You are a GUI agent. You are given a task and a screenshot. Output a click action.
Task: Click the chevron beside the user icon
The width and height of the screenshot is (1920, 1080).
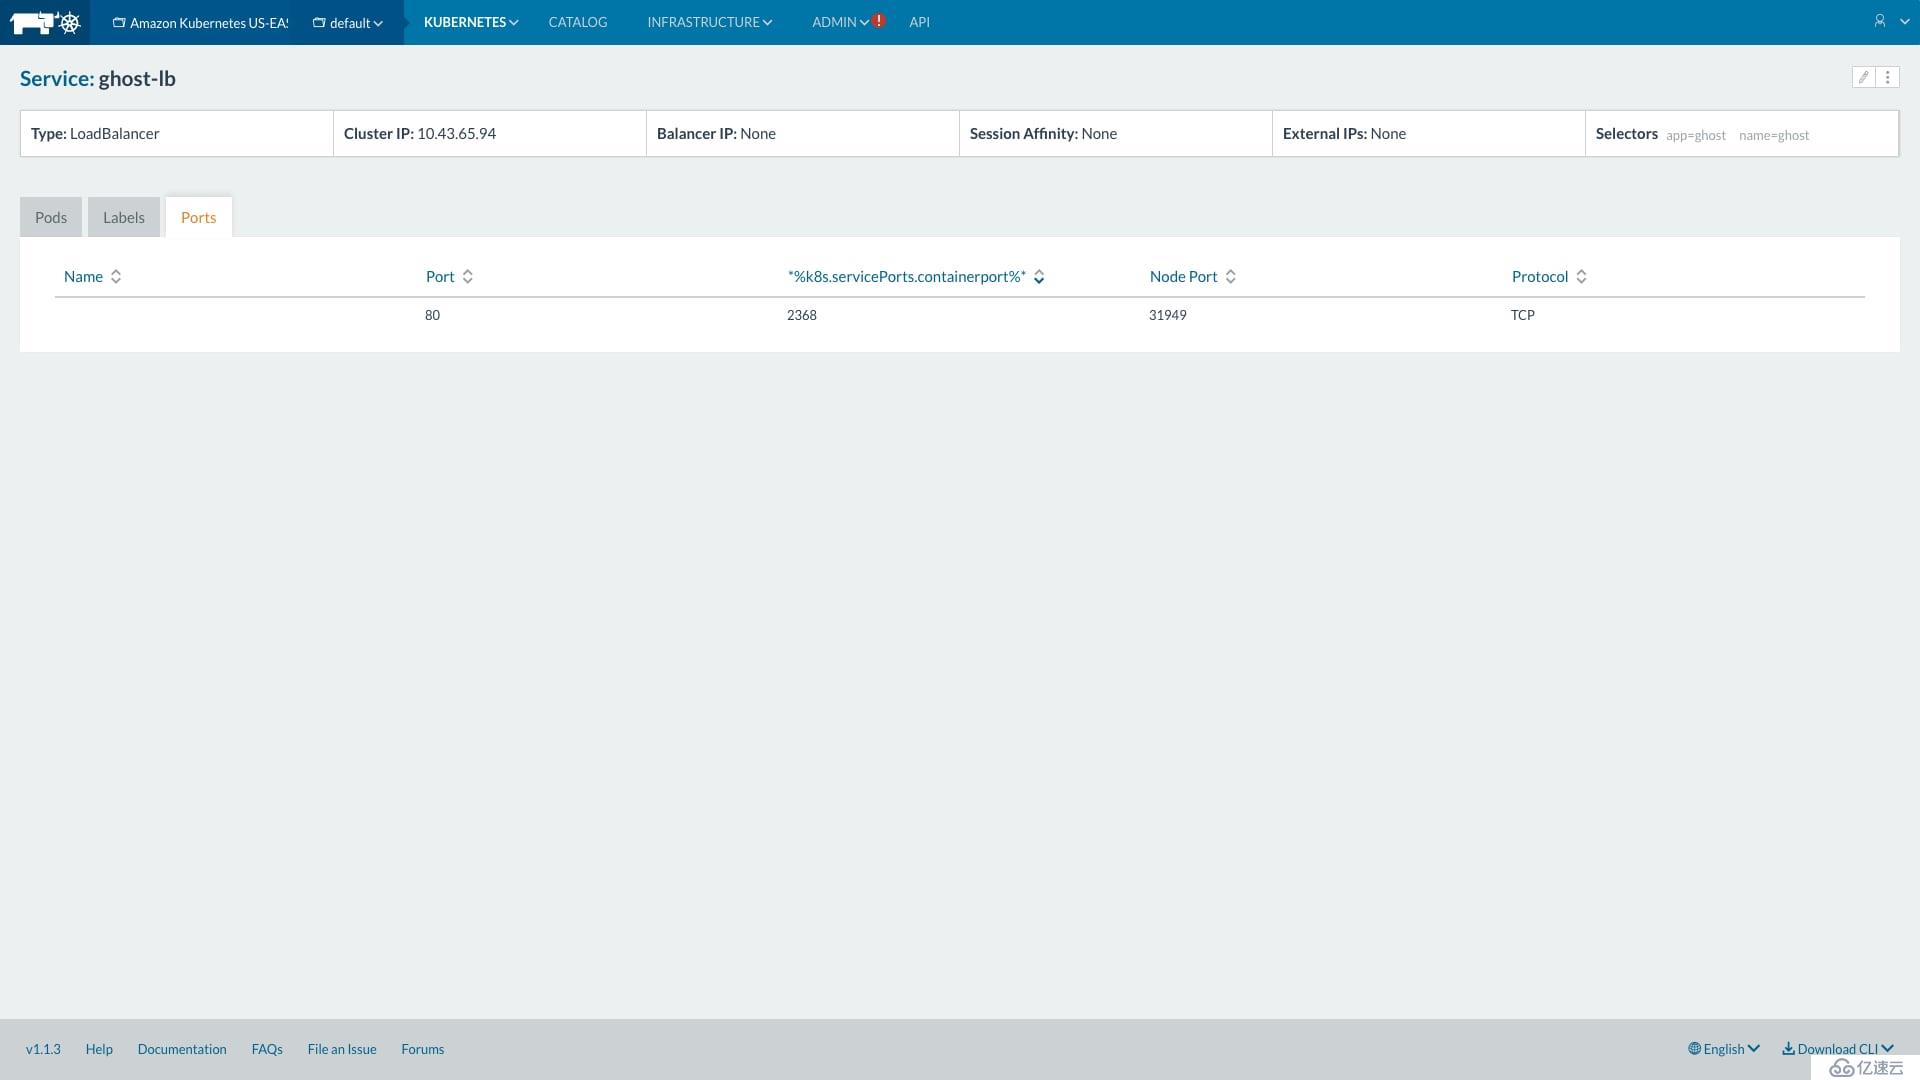[1904, 21]
